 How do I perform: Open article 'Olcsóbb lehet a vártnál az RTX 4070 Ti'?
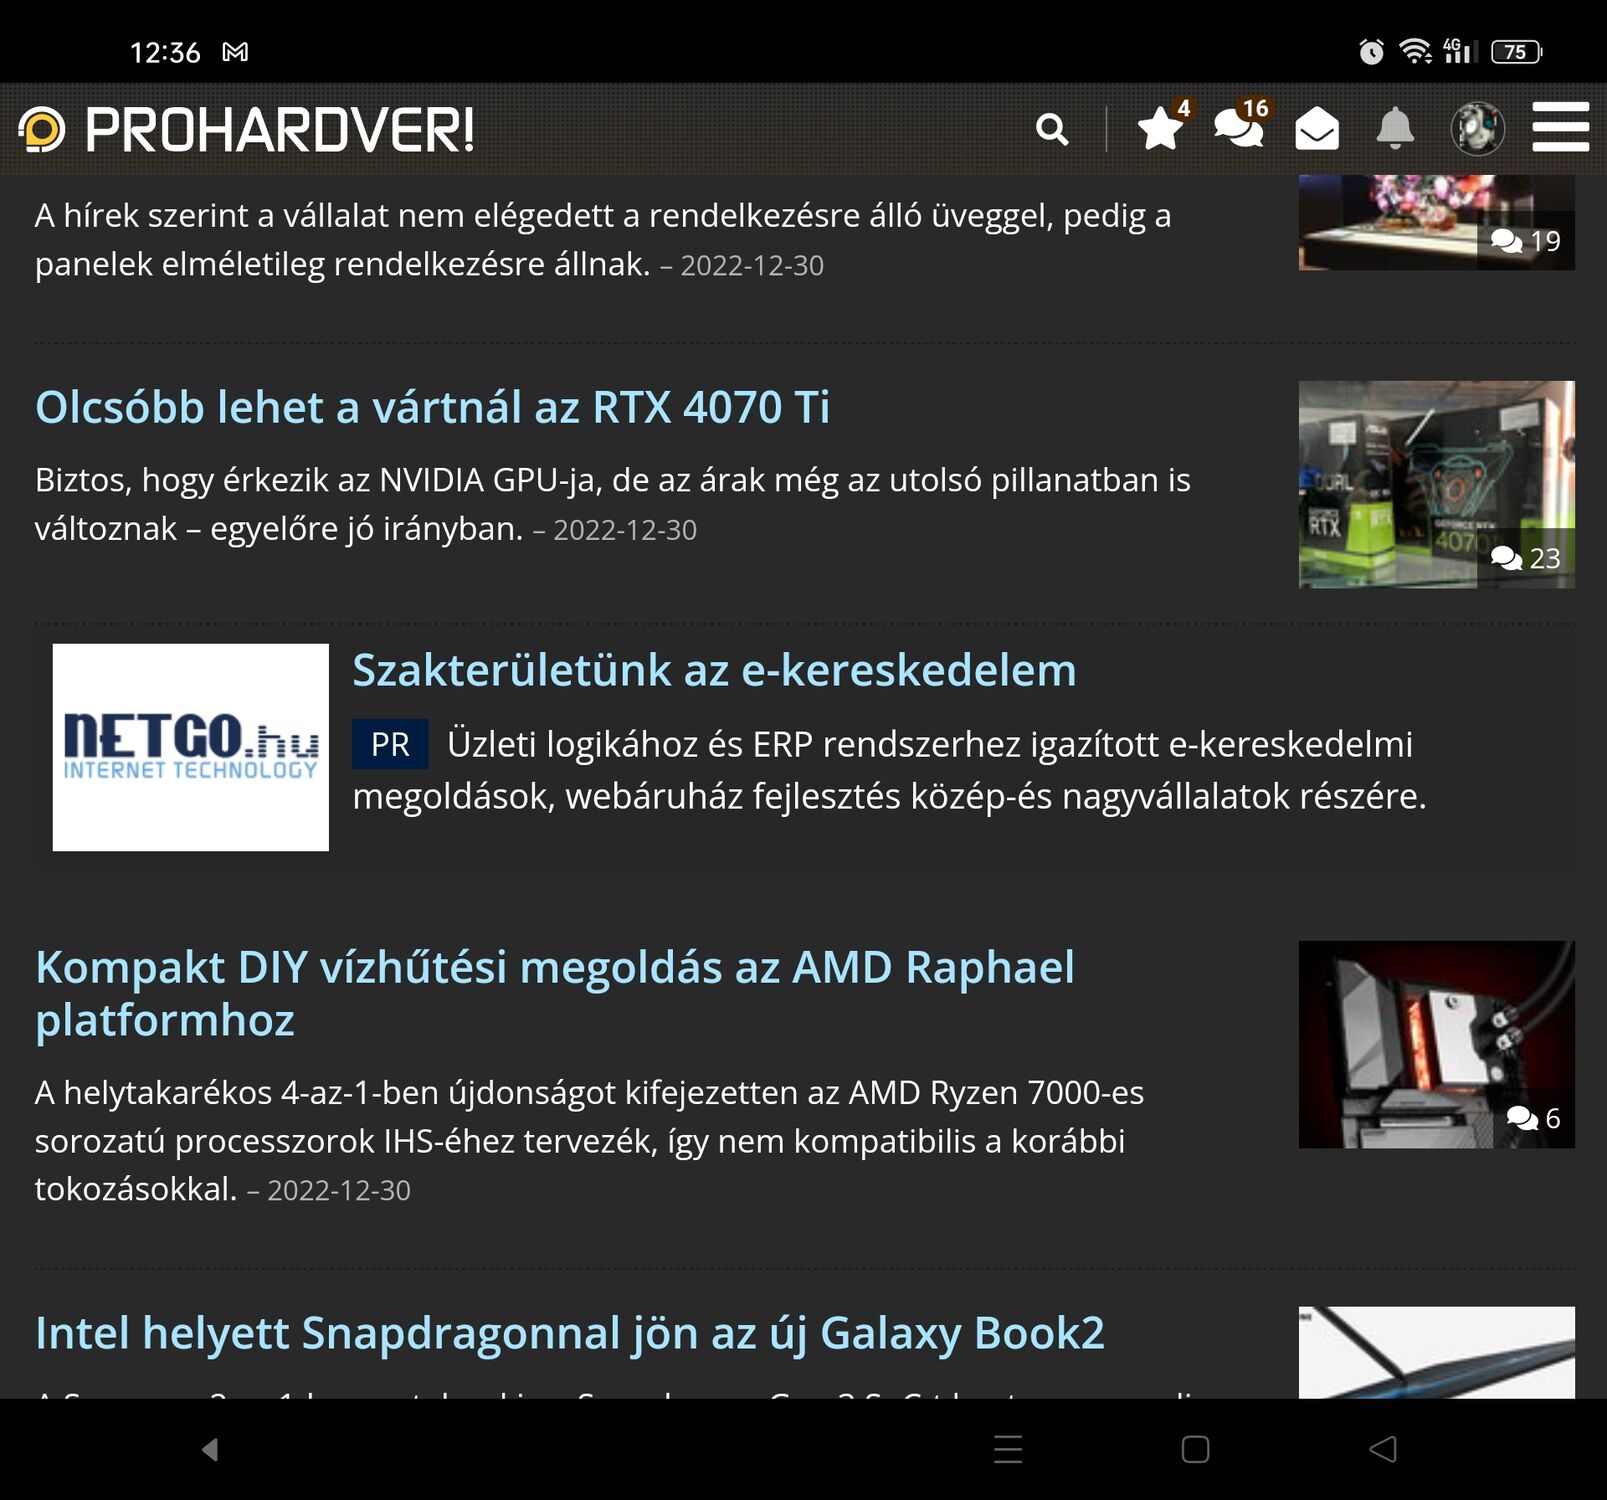click(432, 408)
